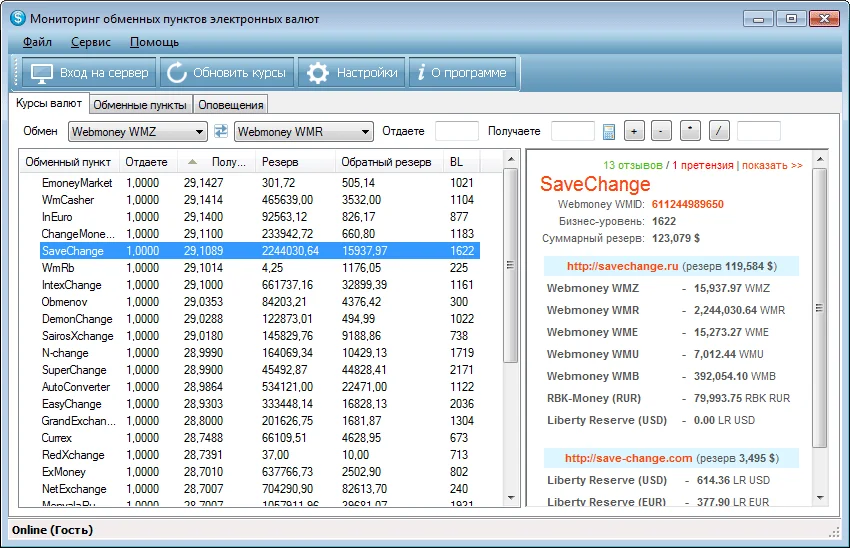Click the показать >> reviews link

[771, 165]
